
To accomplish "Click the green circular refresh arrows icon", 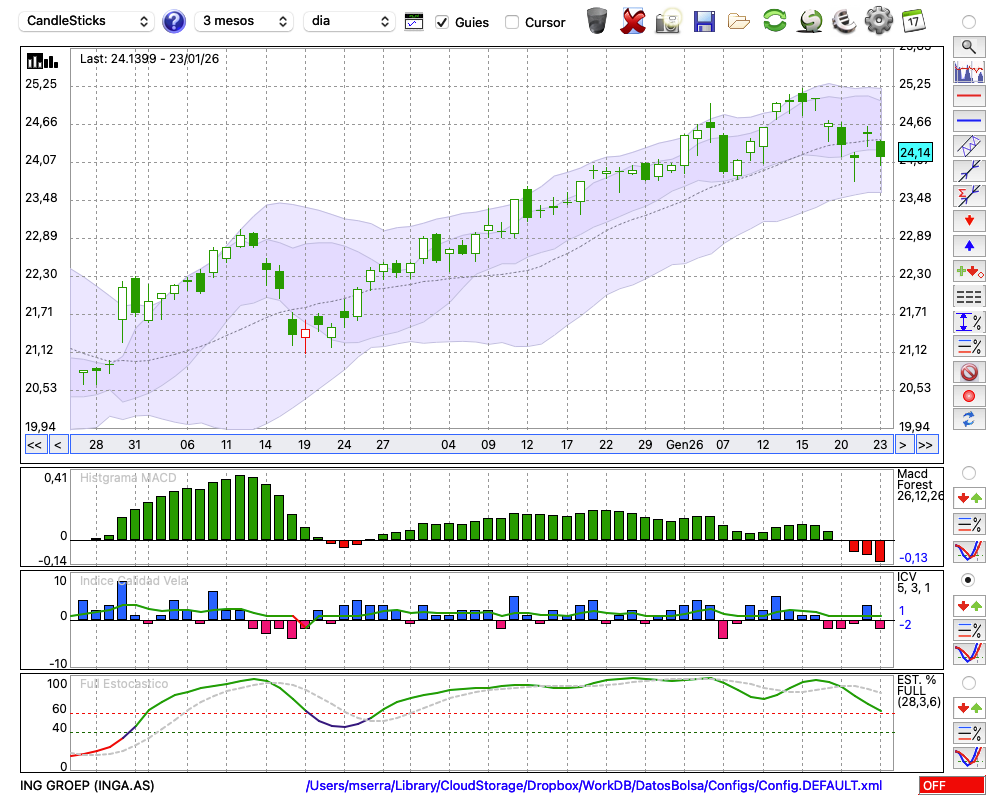I will (x=774, y=21).
